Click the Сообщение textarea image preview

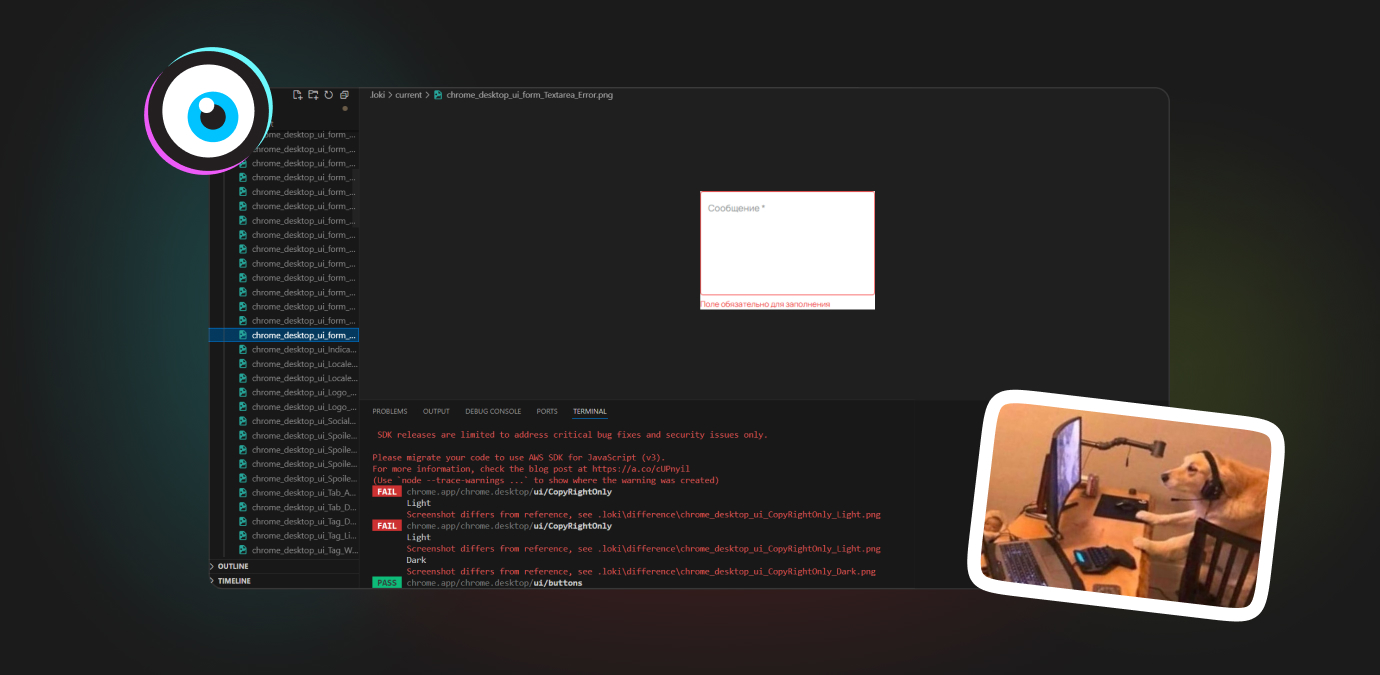click(787, 243)
